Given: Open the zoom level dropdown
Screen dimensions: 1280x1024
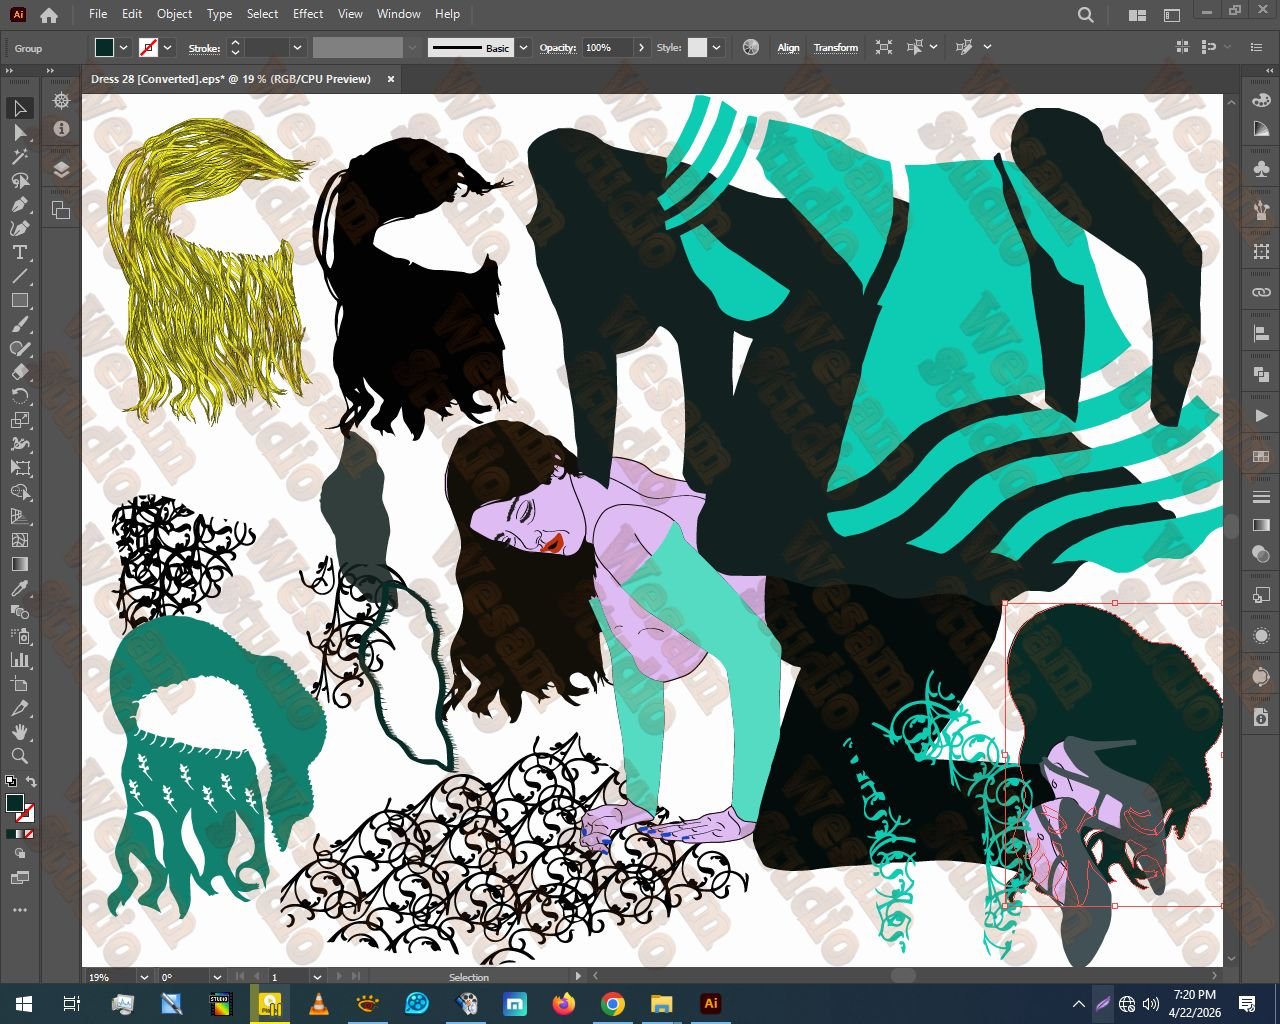Looking at the screenshot, I should click(144, 977).
